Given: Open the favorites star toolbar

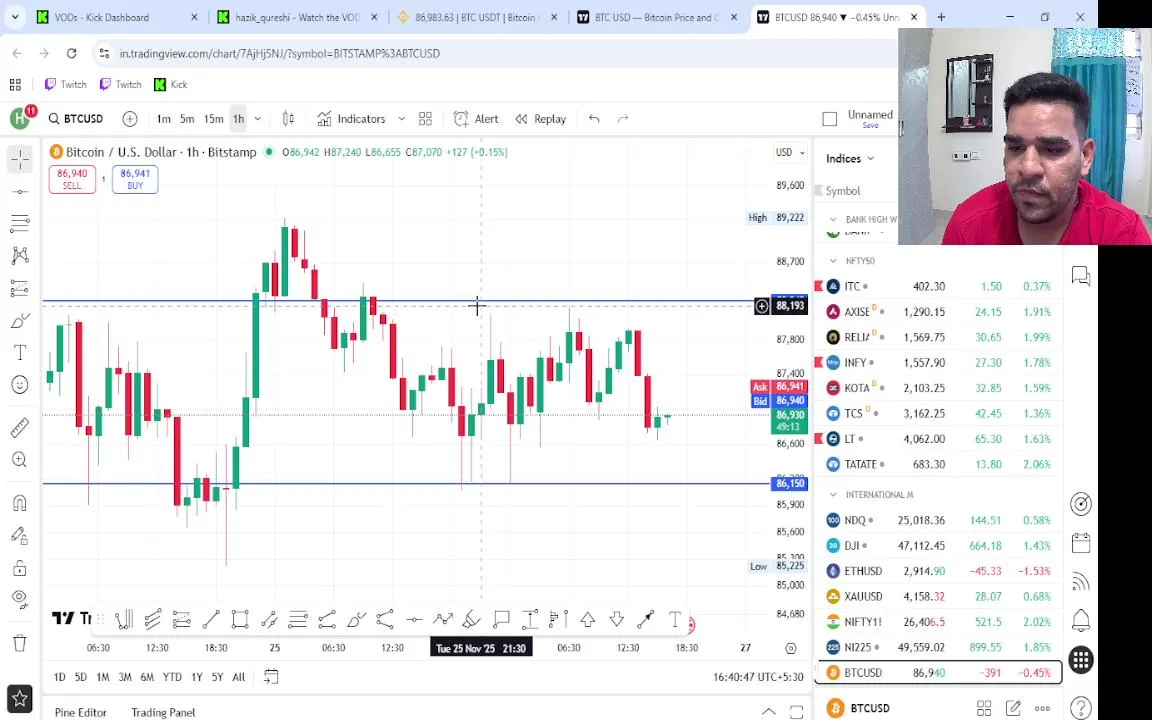Looking at the screenshot, I should pyautogui.click(x=20, y=698).
